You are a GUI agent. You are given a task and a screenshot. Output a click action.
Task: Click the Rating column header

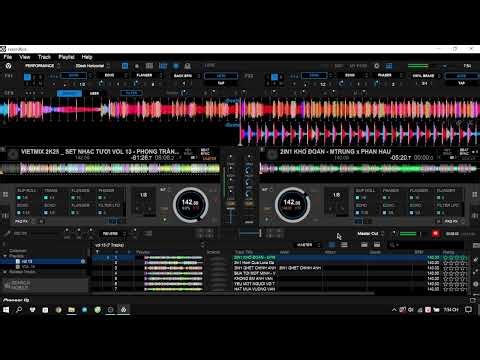click(x=449, y=252)
